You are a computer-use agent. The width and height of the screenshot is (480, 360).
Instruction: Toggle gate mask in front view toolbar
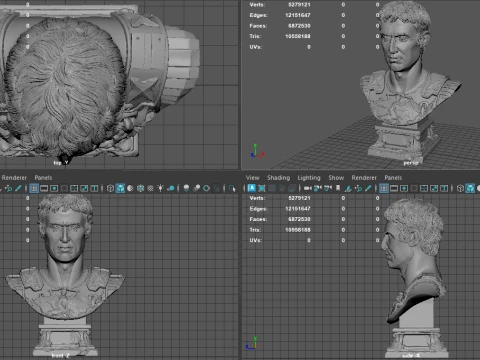[64, 189]
